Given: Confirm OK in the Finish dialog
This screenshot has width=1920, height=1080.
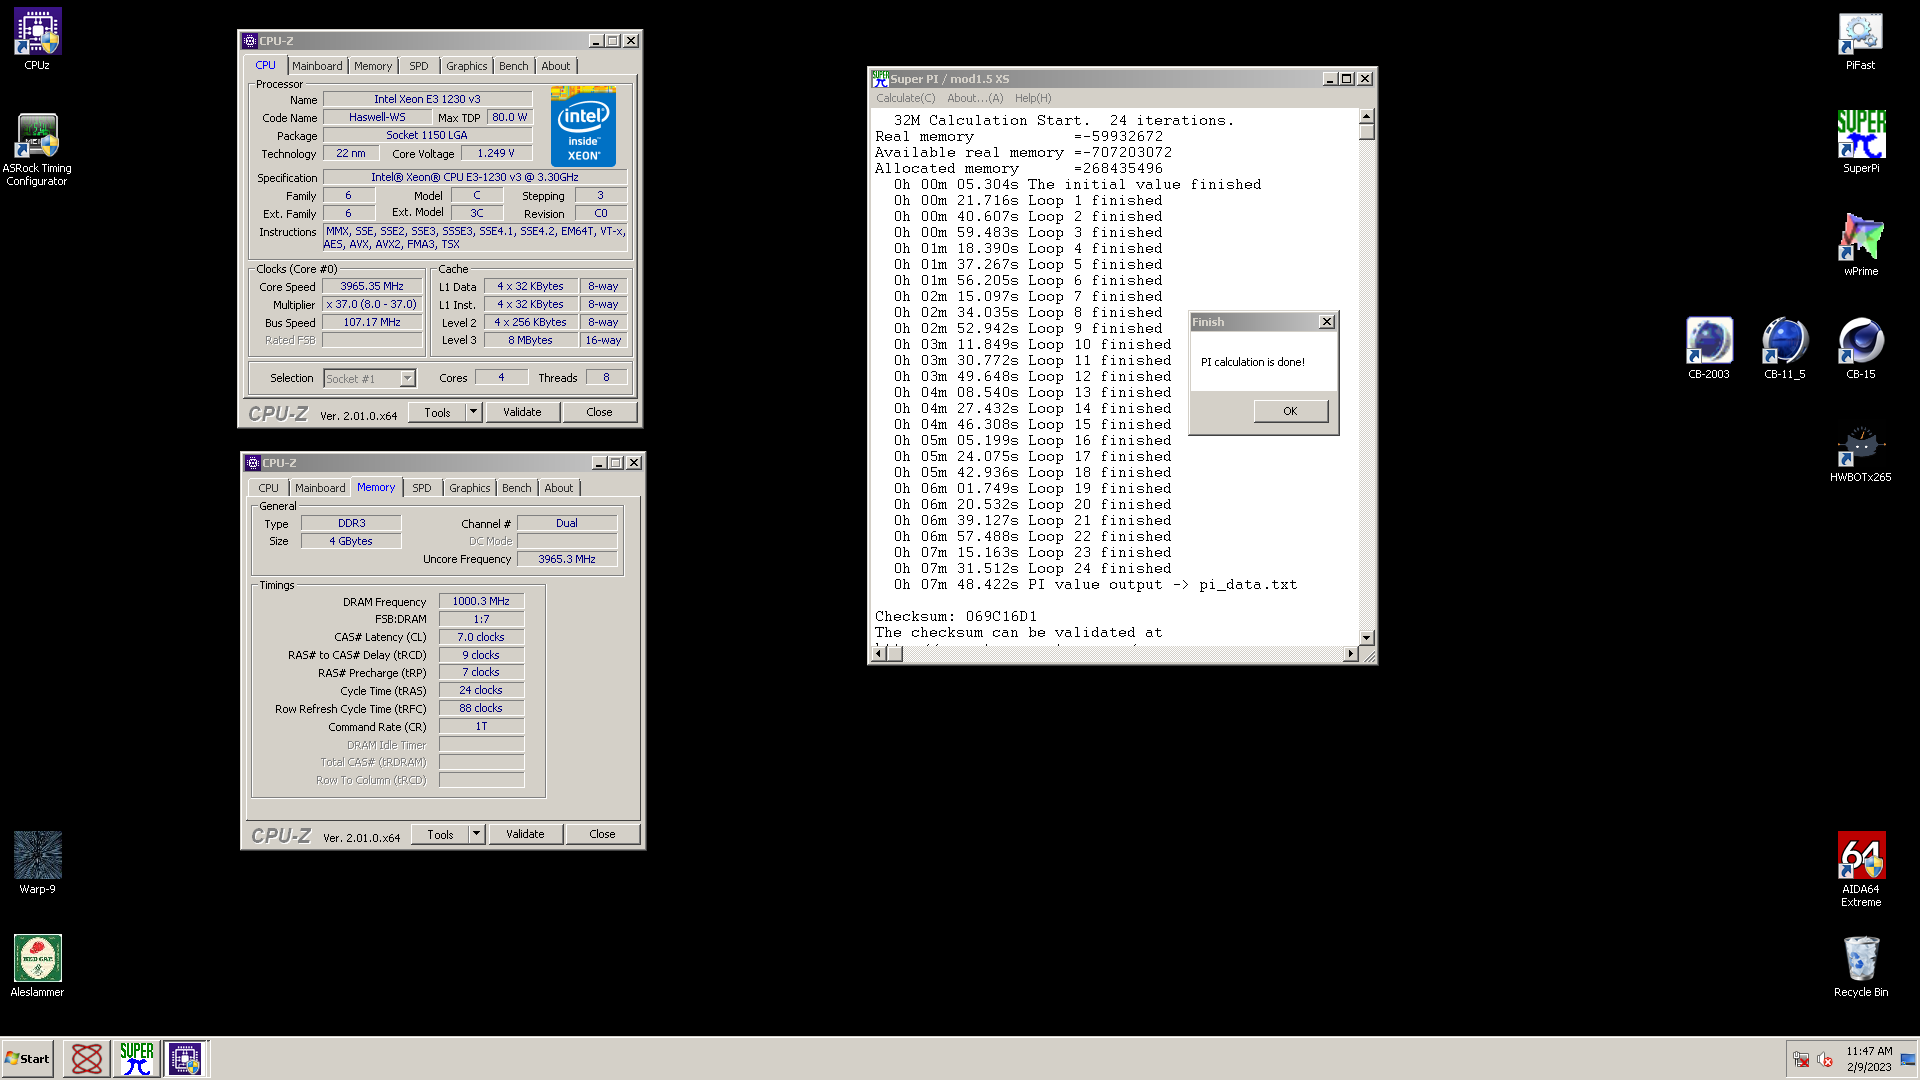Looking at the screenshot, I should coord(1290,411).
